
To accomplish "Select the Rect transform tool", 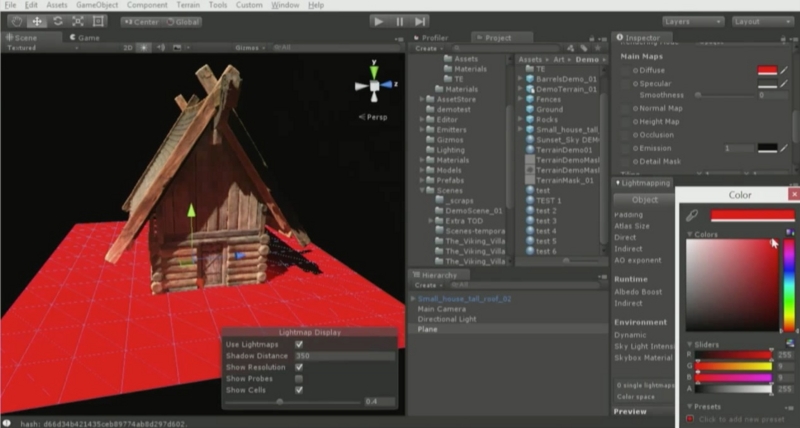I will pos(98,21).
